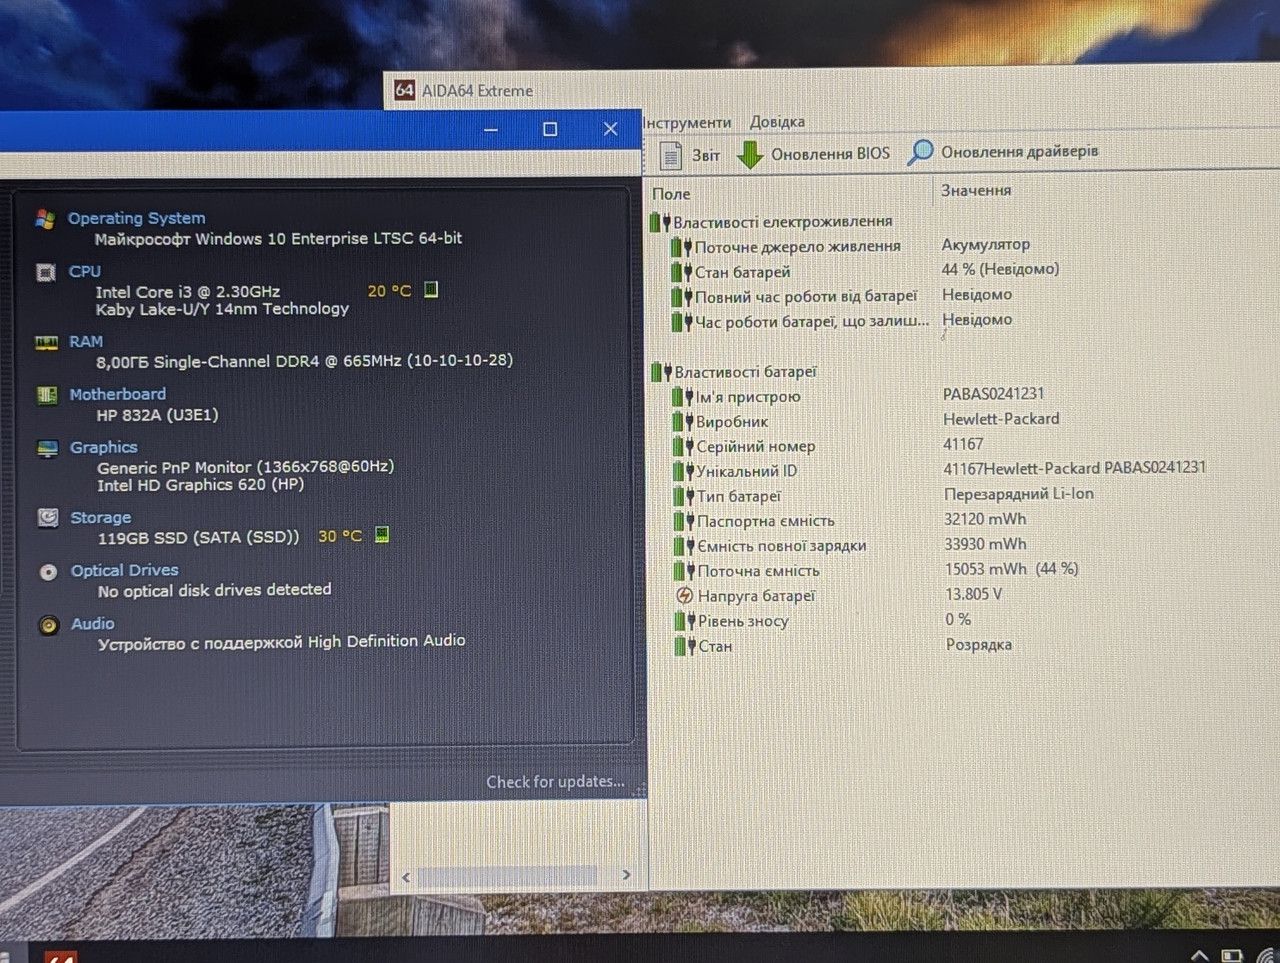The image size is (1280, 963).
Task: Click the Operating System Windows icon
Action: coord(45,219)
